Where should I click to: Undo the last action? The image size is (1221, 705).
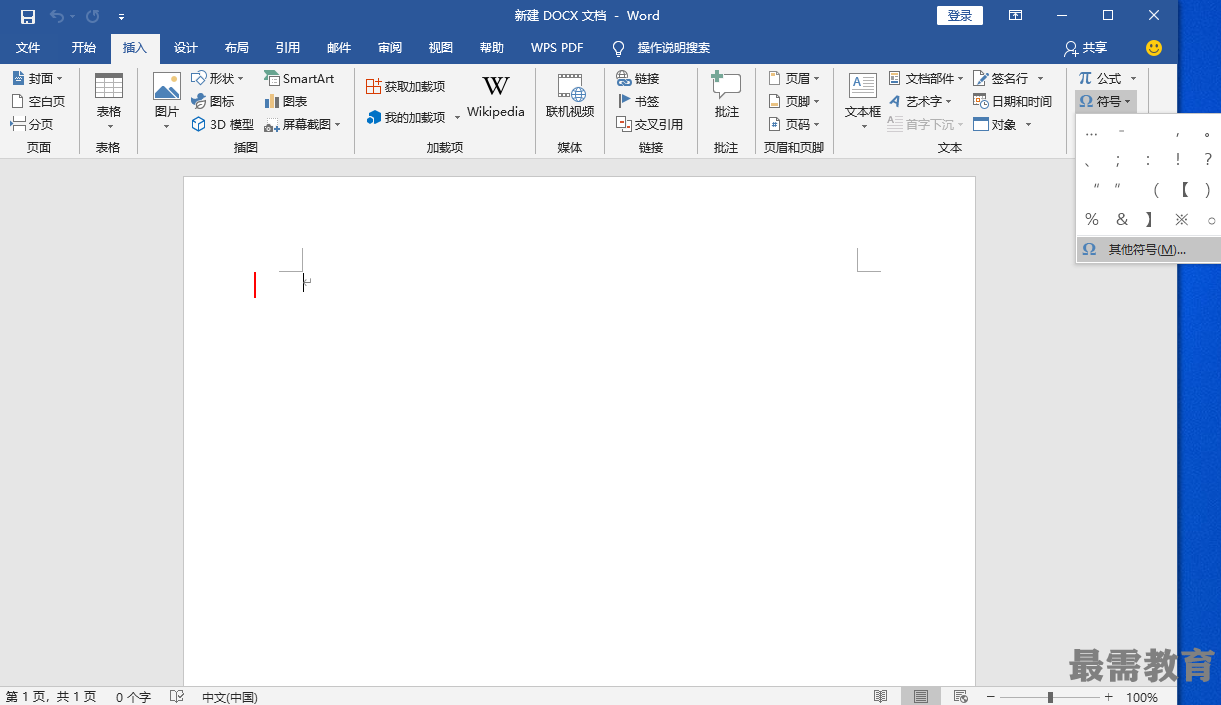point(57,16)
